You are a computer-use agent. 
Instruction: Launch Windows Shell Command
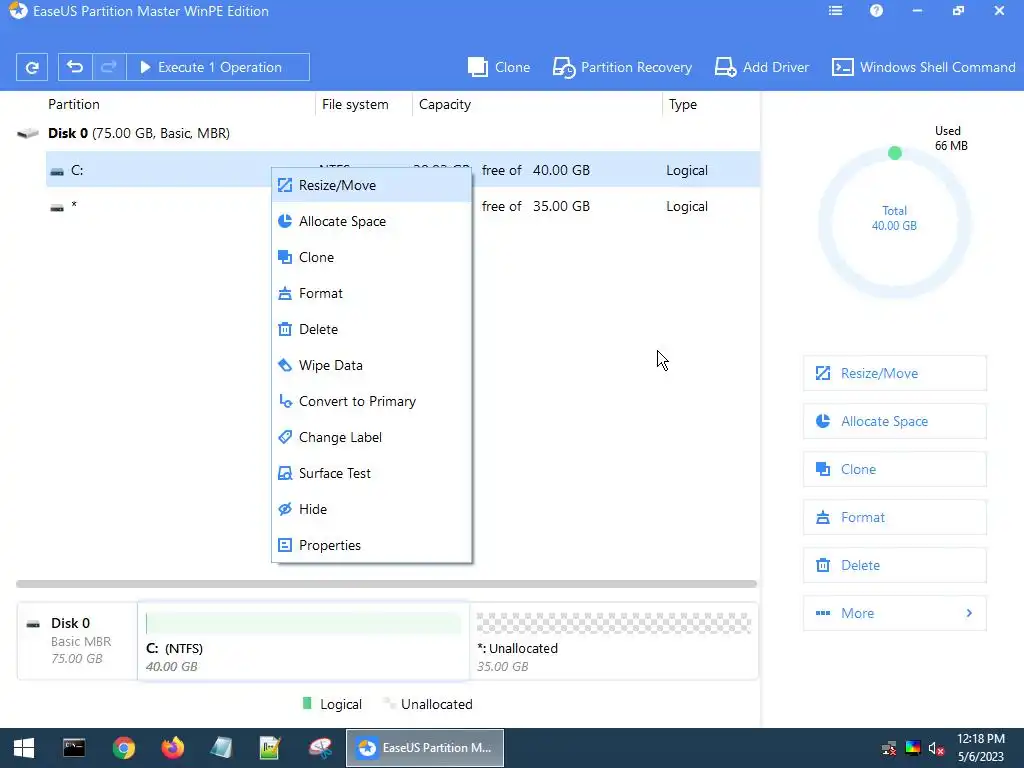click(x=923, y=67)
